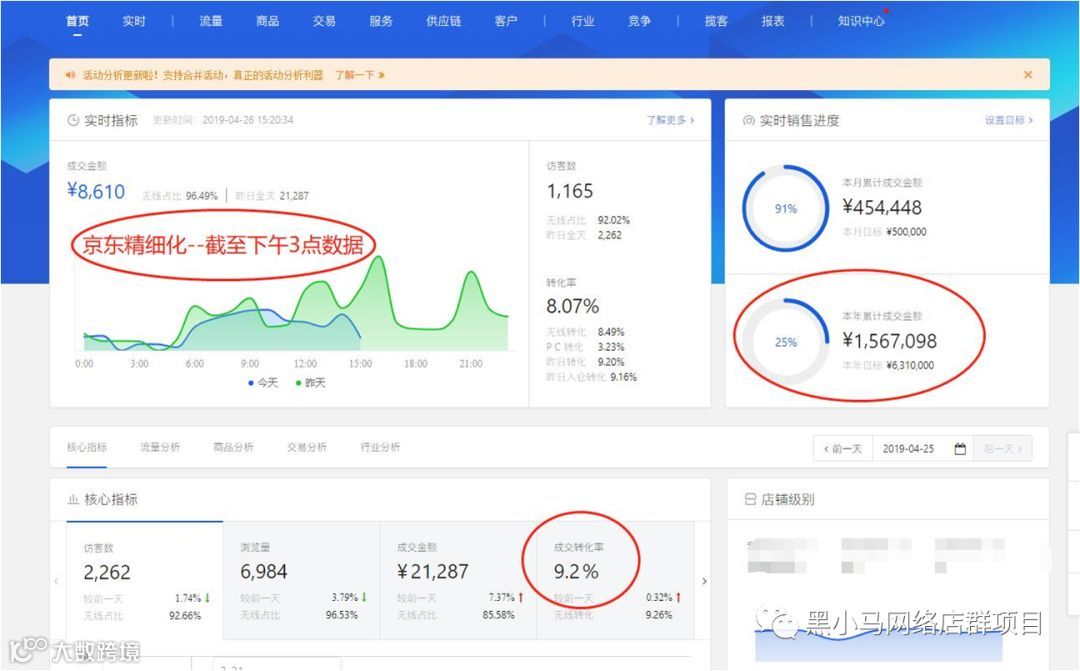Open the 首页 navigation tab
Viewport: 1080px width, 671px height.
click(x=77, y=21)
